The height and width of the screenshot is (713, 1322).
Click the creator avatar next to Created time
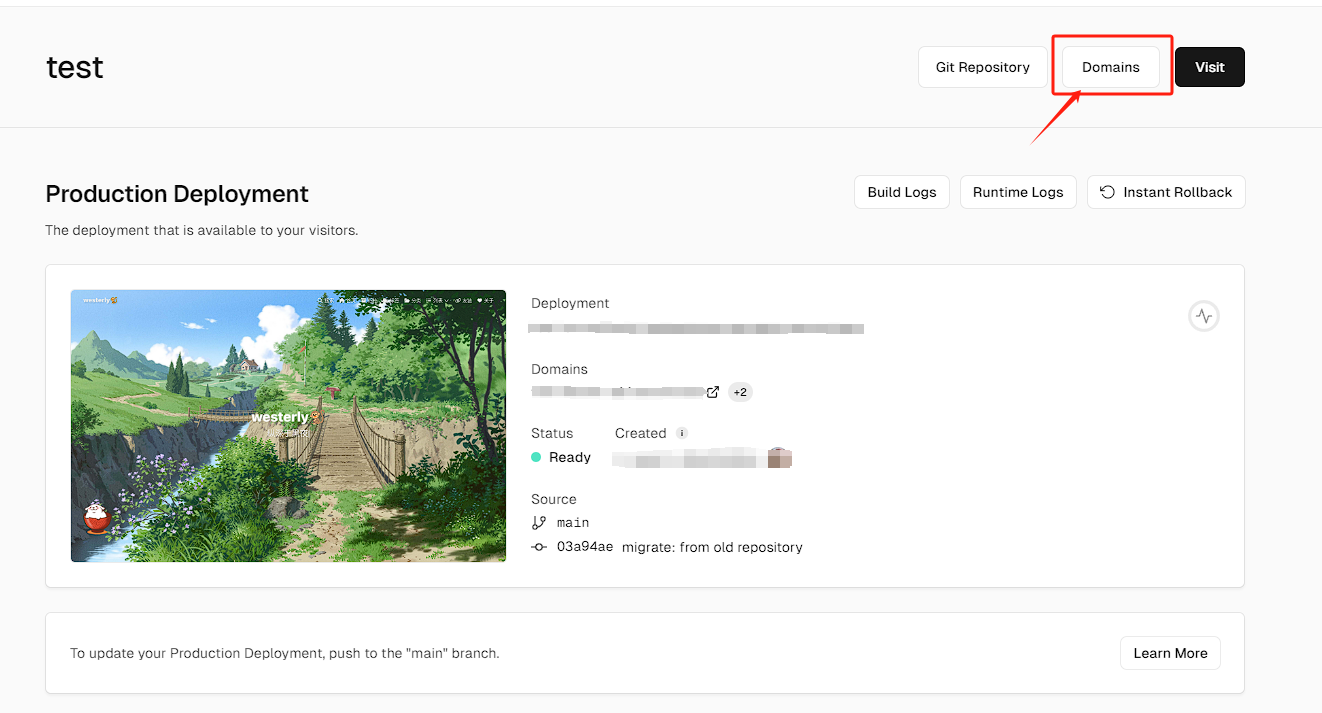pos(779,458)
